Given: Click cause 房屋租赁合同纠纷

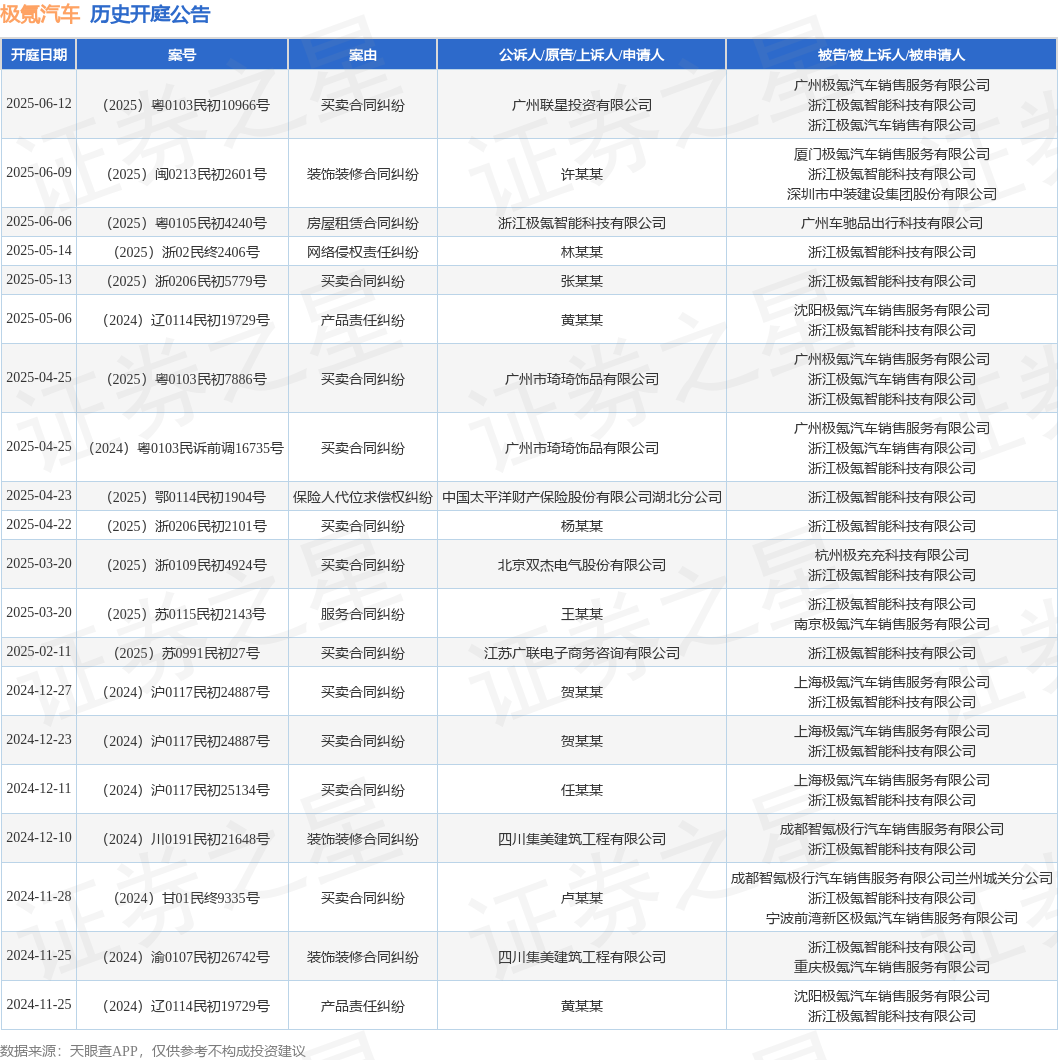Looking at the screenshot, I should 362,223.
